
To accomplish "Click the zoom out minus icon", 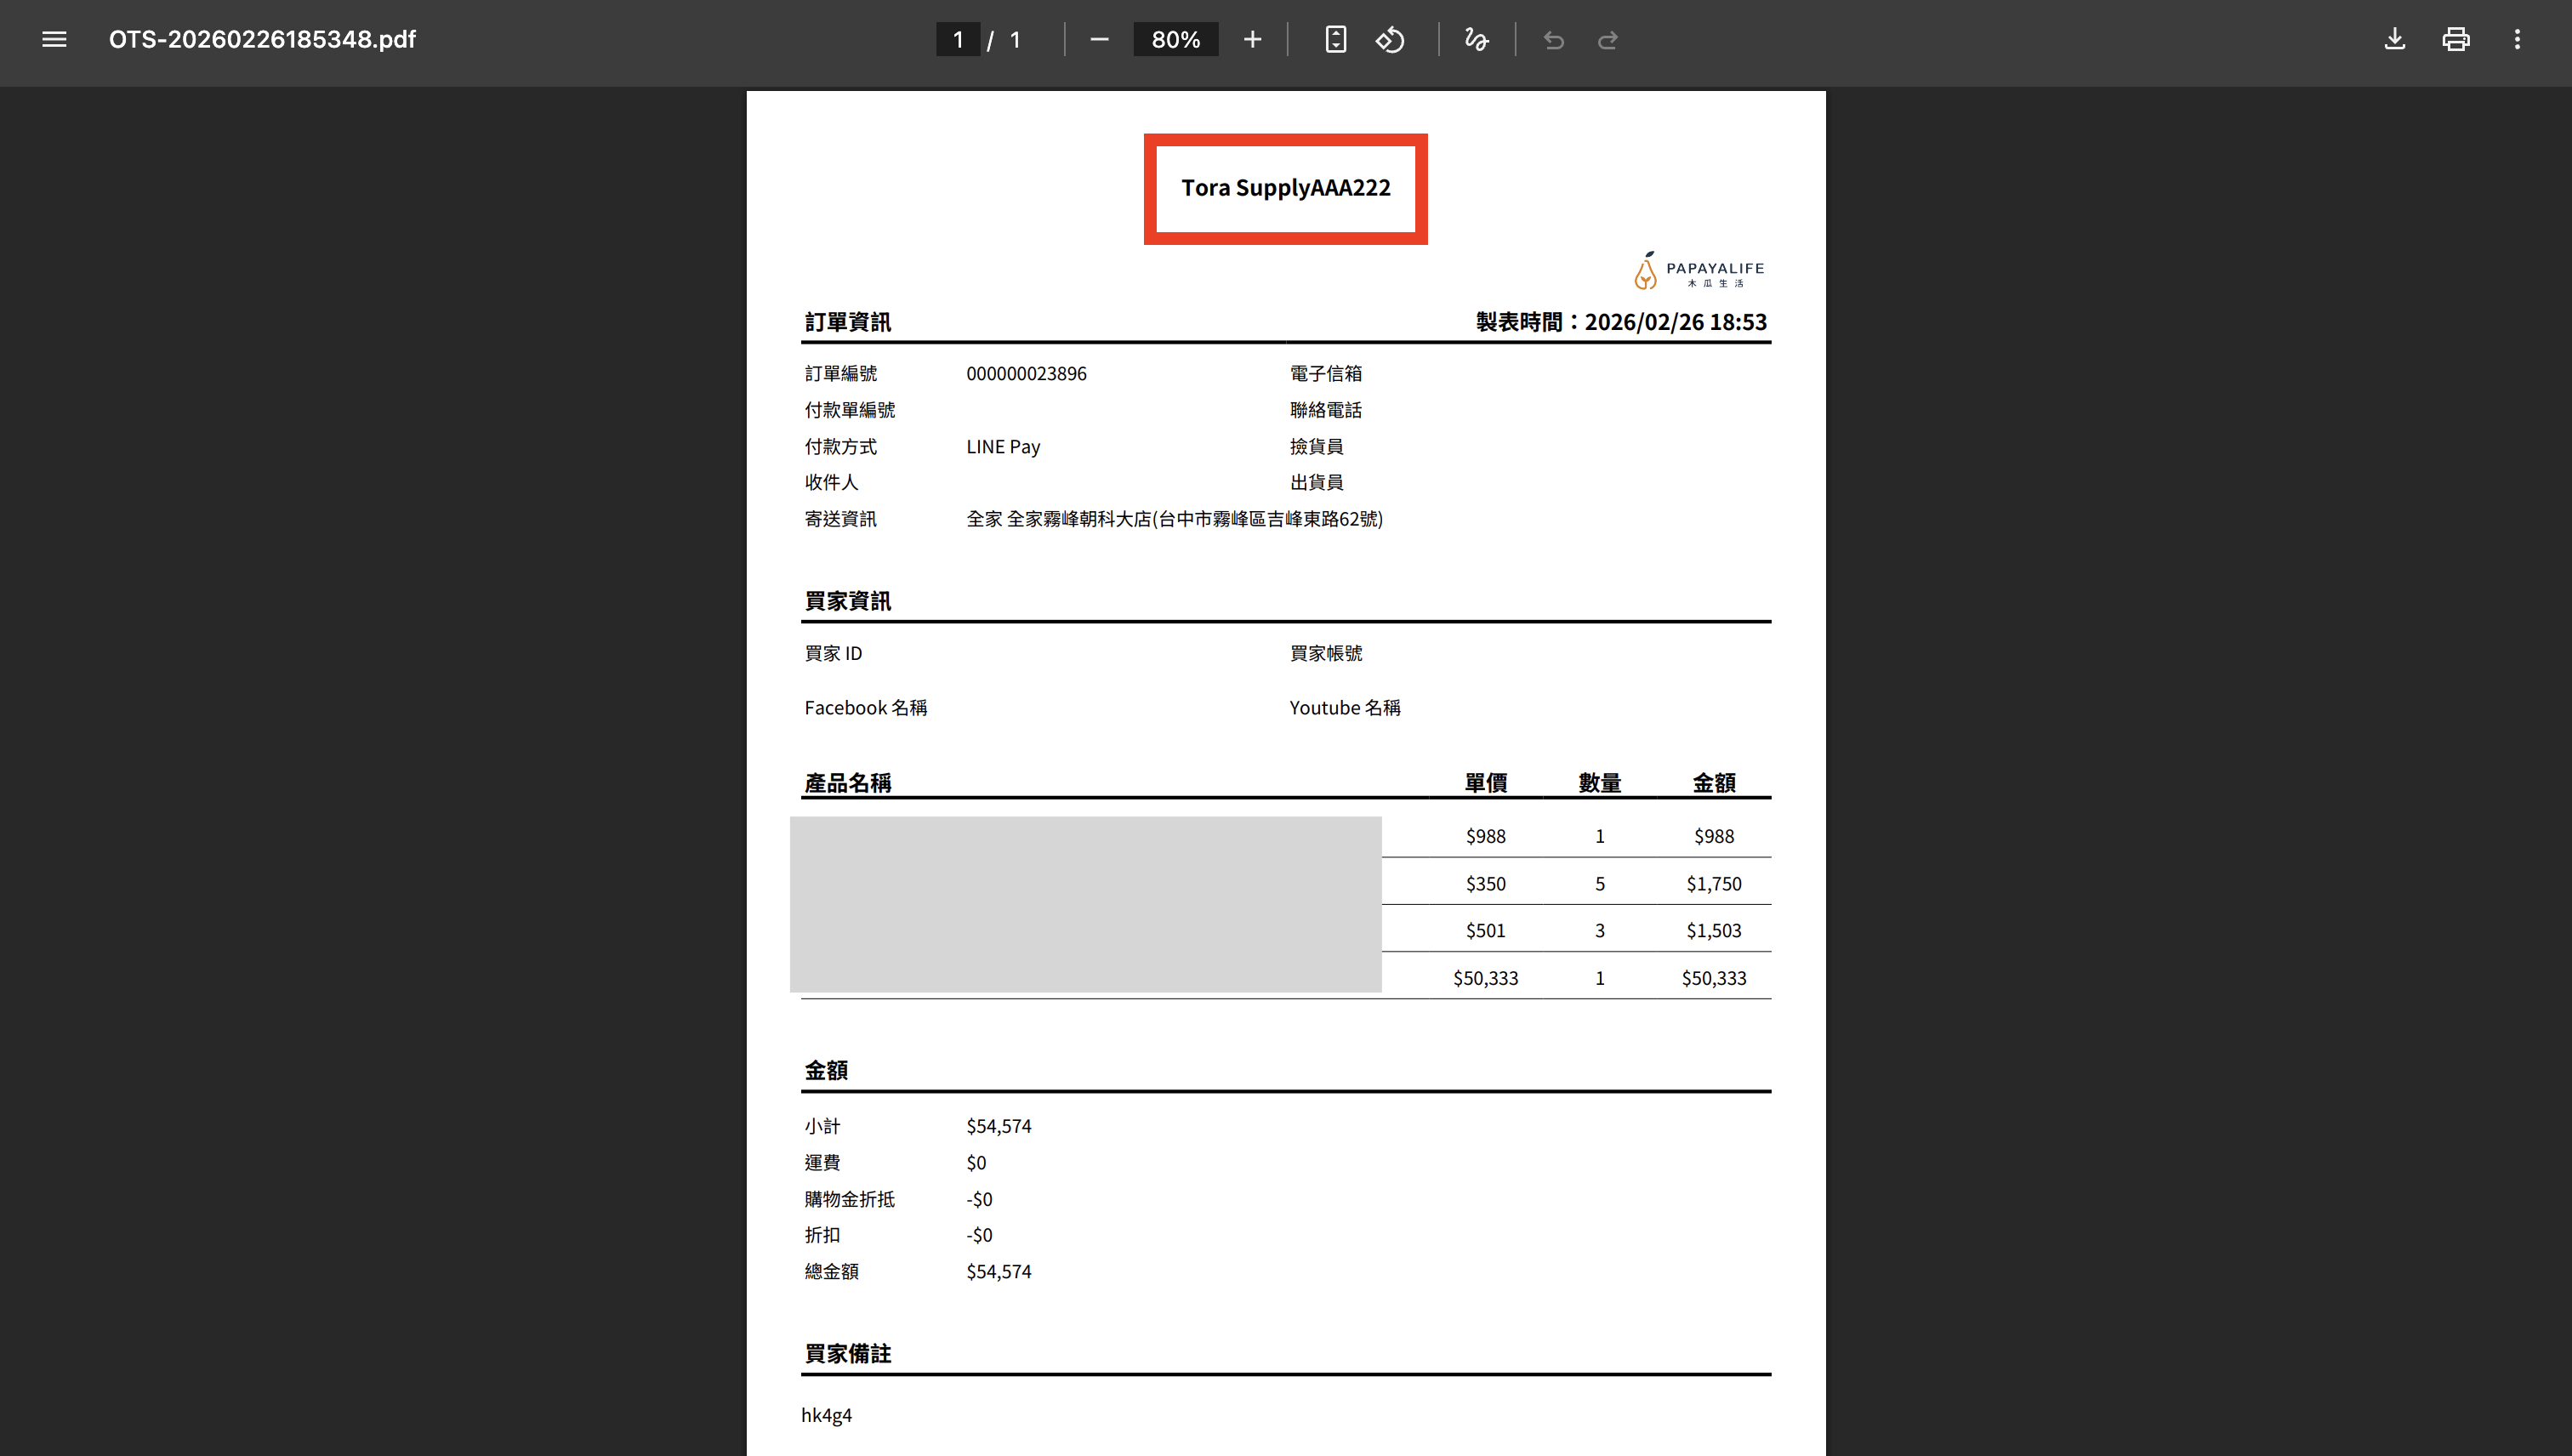I will pyautogui.click(x=1099, y=40).
